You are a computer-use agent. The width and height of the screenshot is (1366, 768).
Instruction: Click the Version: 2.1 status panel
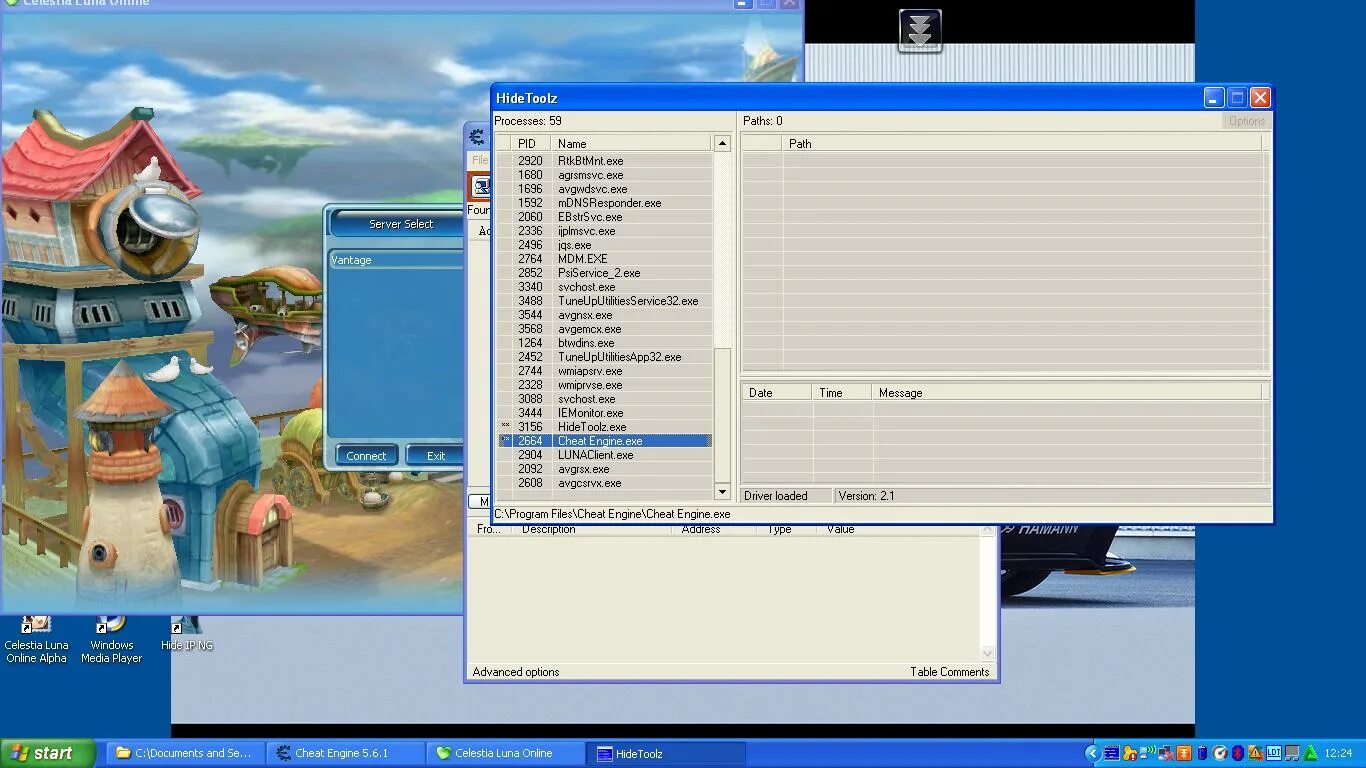[1052, 496]
